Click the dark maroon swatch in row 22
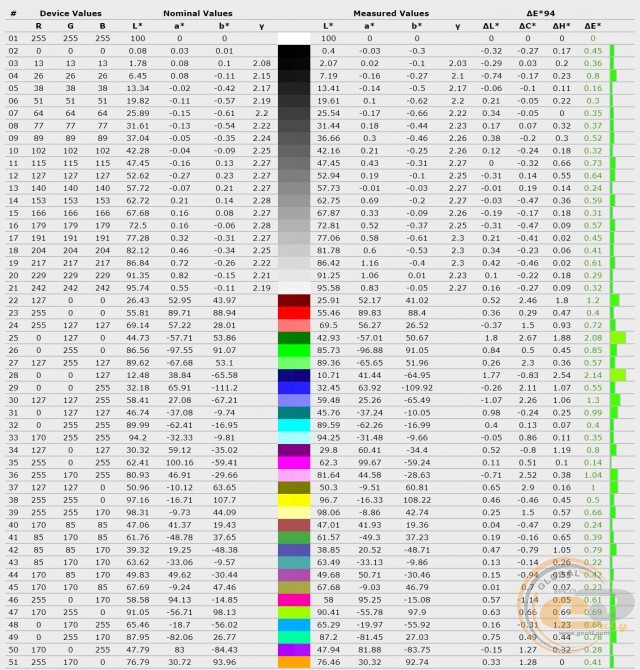 point(294,300)
